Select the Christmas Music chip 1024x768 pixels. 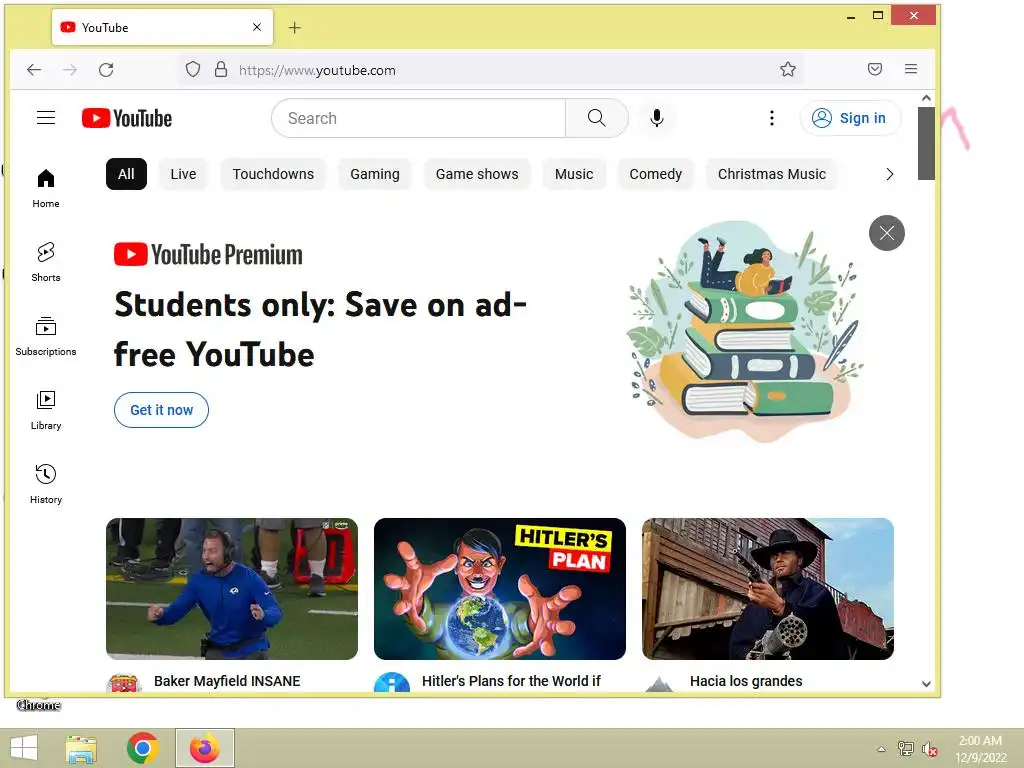click(772, 174)
